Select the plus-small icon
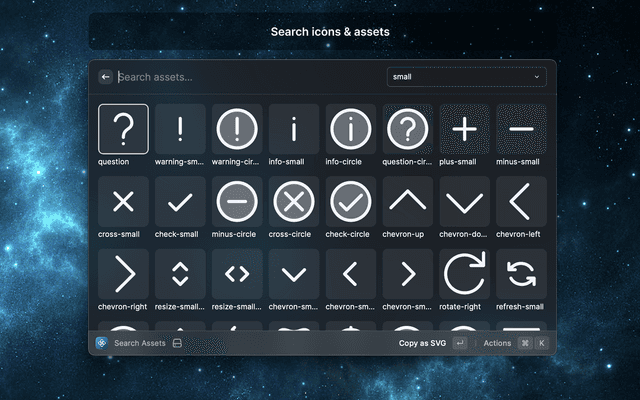The height and width of the screenshot is (400, 640). (x=465, y=129)
